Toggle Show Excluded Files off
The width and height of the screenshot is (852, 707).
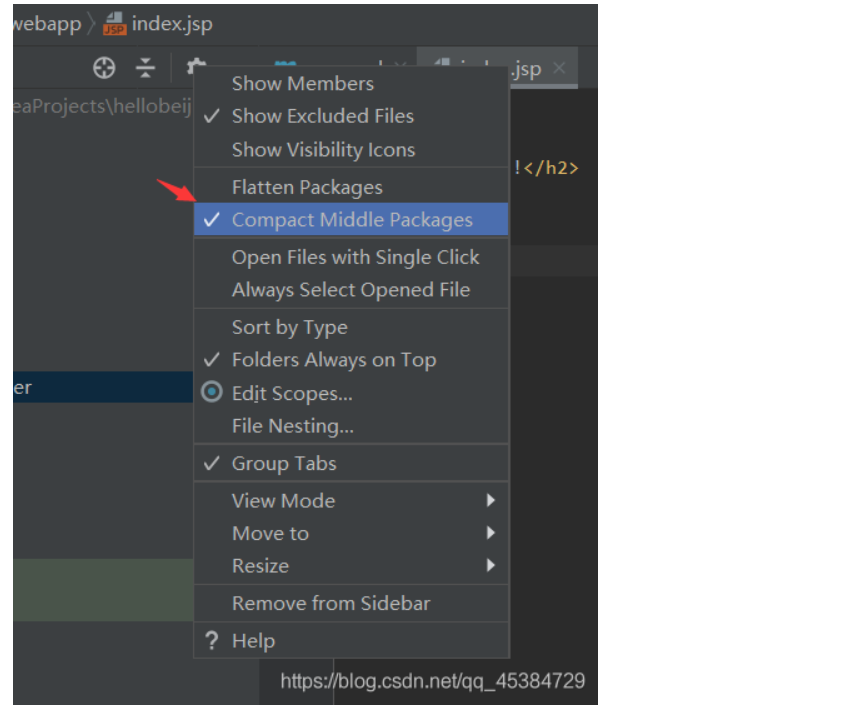tap(322, 116)
